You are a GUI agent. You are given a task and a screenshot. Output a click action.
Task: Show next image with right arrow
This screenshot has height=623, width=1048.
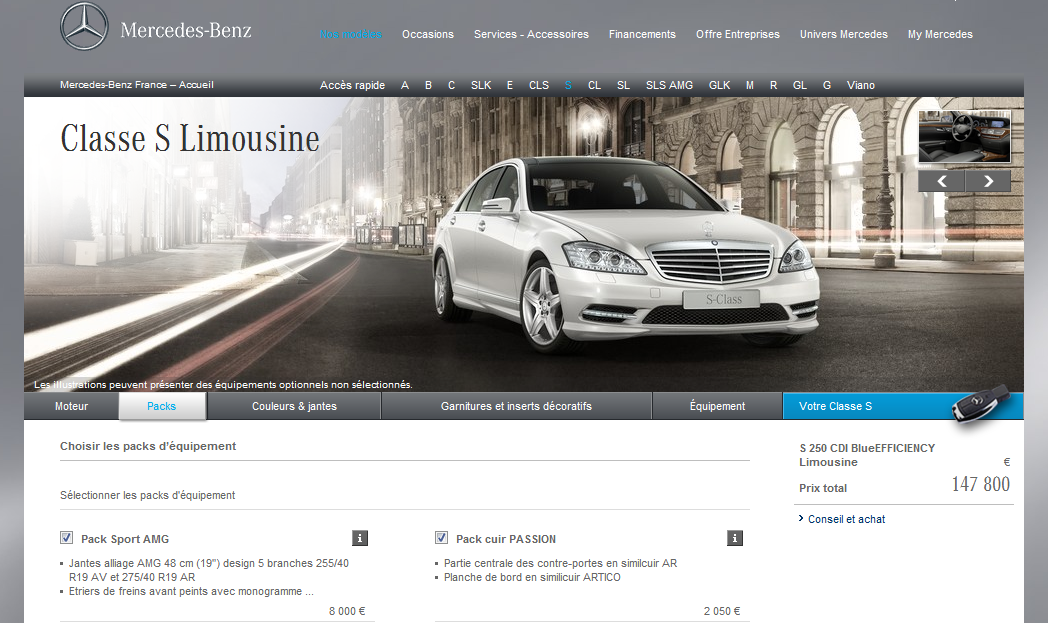[988, 181]
